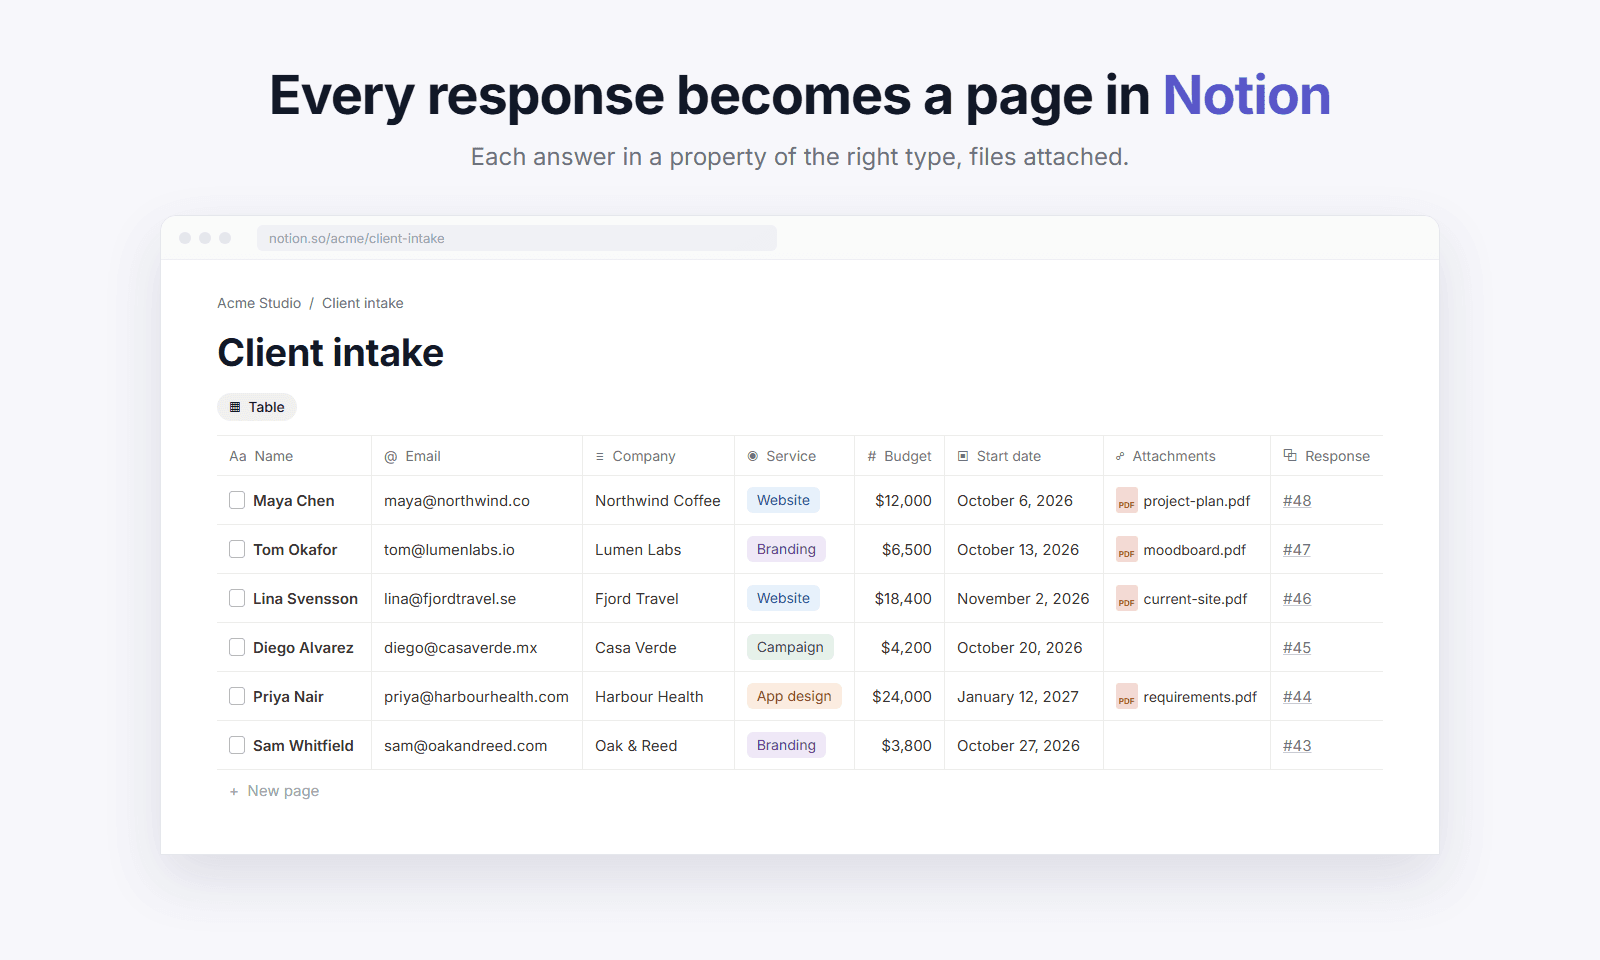Click the Northwind Coffee company cell
Image resolution: width=1600 pixels, height=960 pixels.
pyautogui.click(x=658, y=500)
